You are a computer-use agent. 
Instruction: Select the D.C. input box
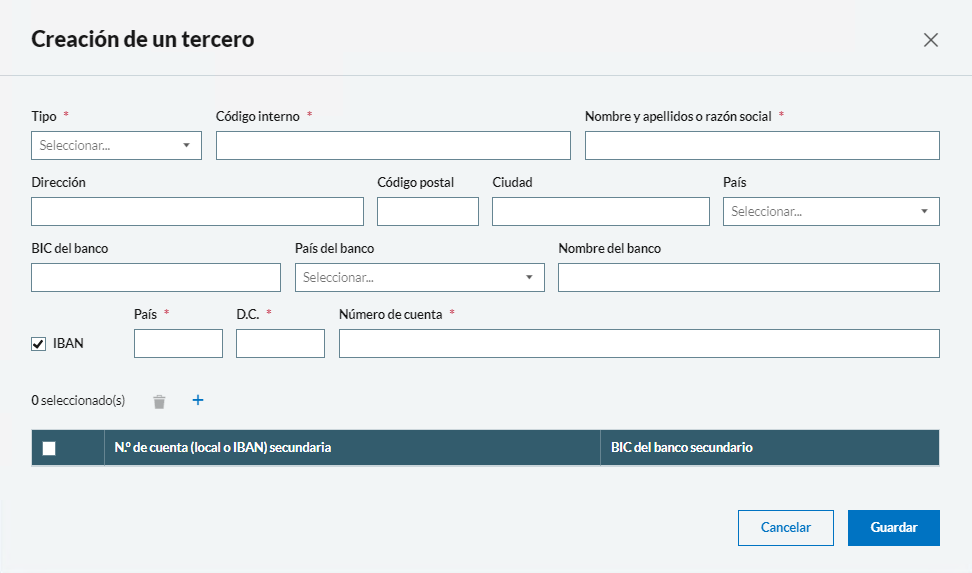point(280,343)
